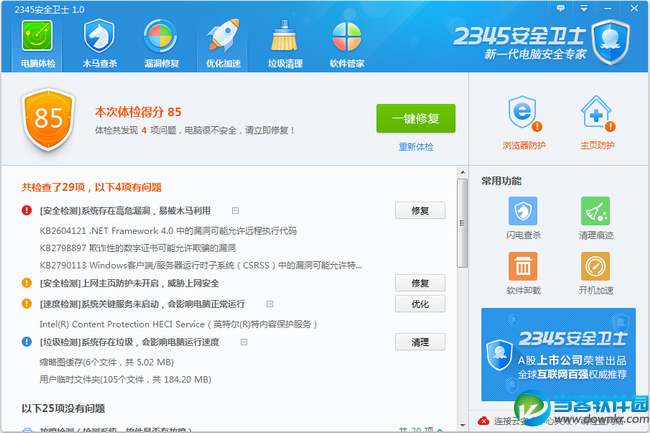Click the 一键修复 green button
The width and height of the screenshot is (650, 433).
pos(416,119)
